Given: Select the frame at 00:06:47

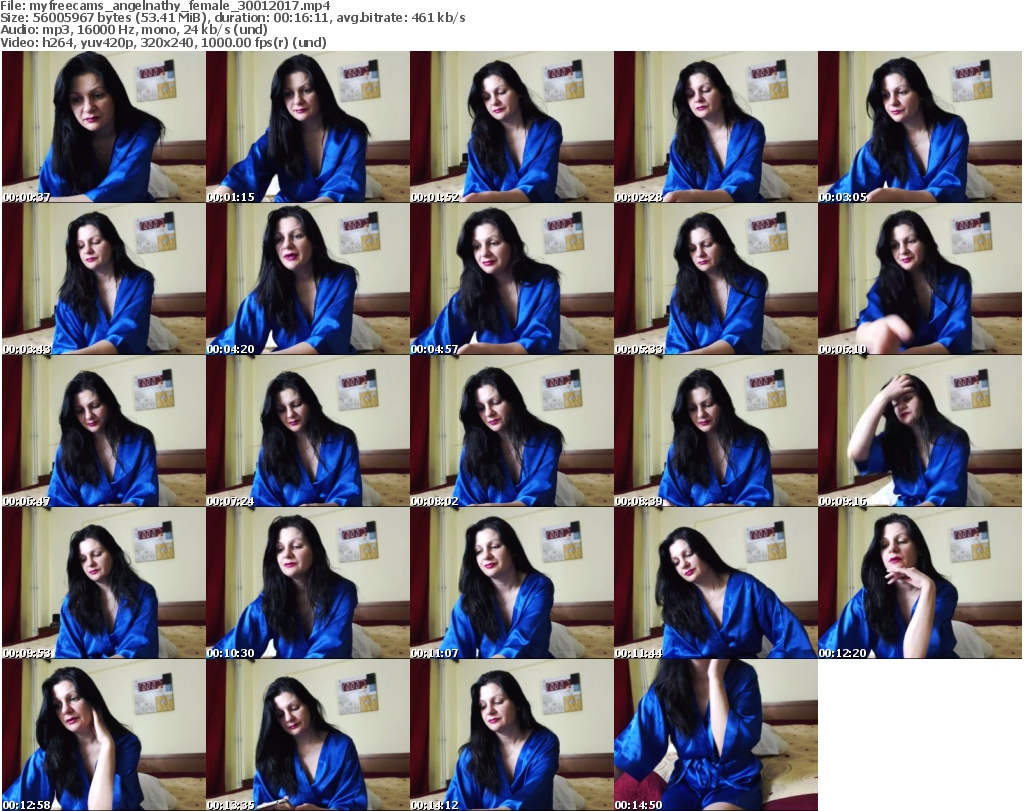Looking at the screenshot, I should (104, 431).
